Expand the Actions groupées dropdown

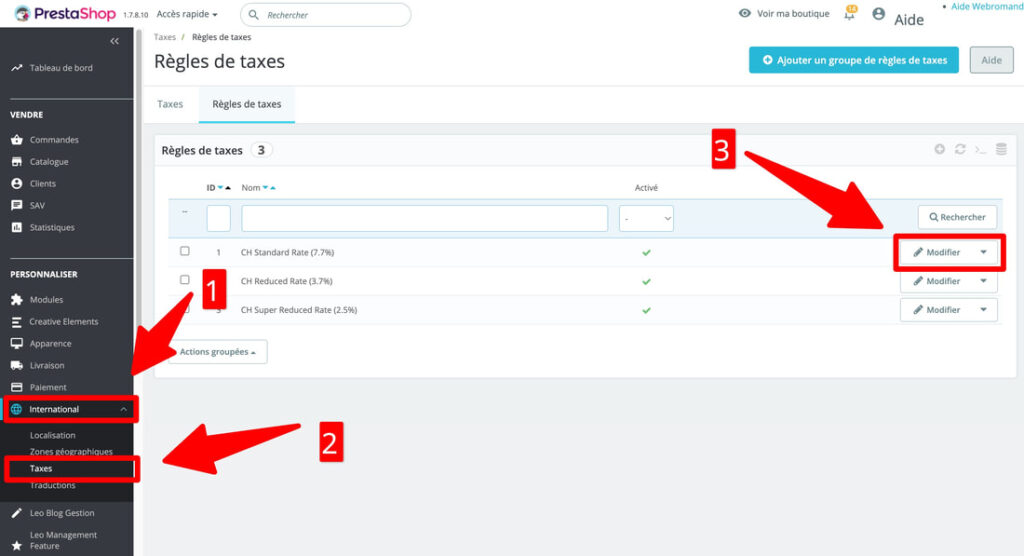pos(217,352)
